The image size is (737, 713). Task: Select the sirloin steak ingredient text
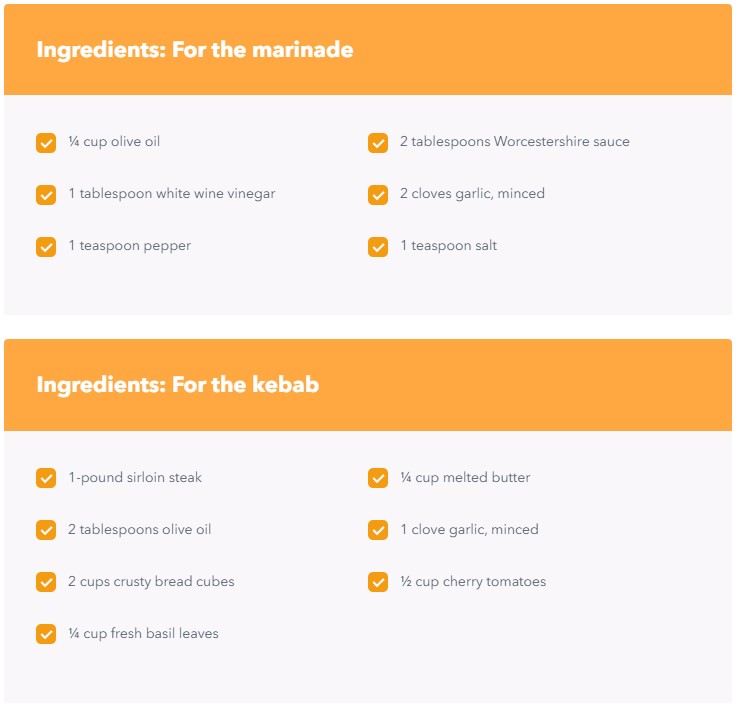pos(164,478)
